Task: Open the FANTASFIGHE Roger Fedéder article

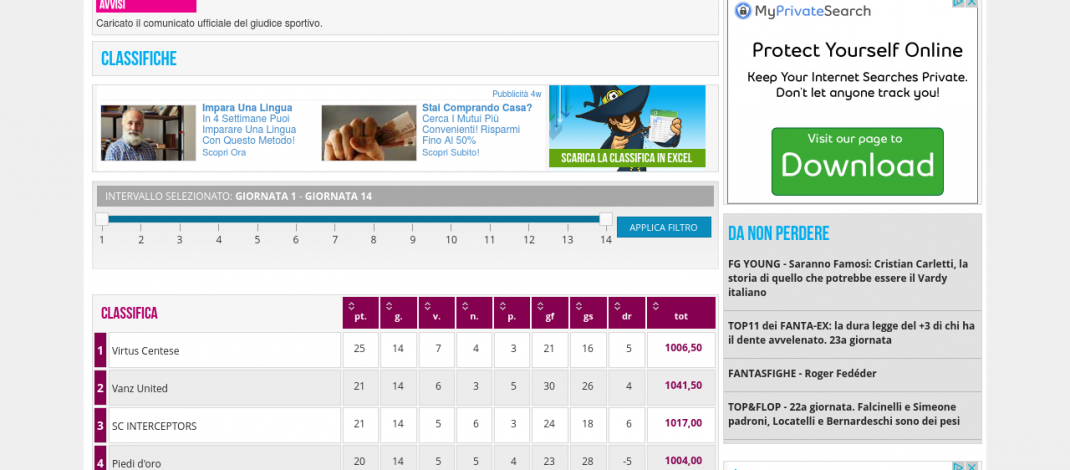Action: [x=802, y=373]
